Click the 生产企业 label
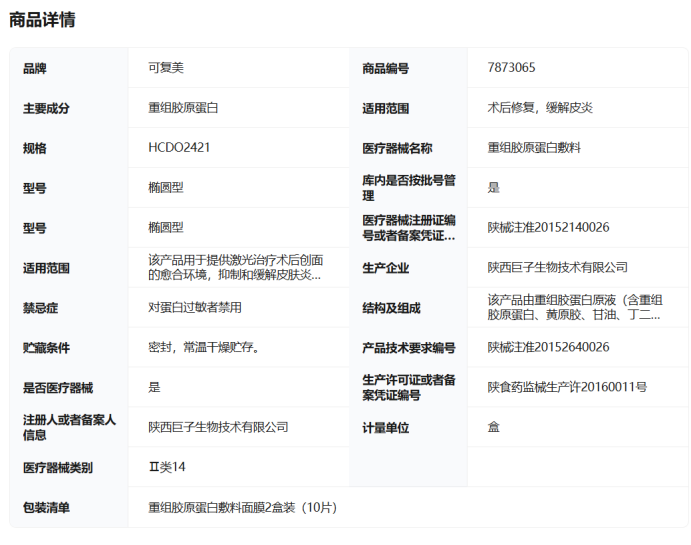Screen dimensions: 691x545 [x=386, y=268]
